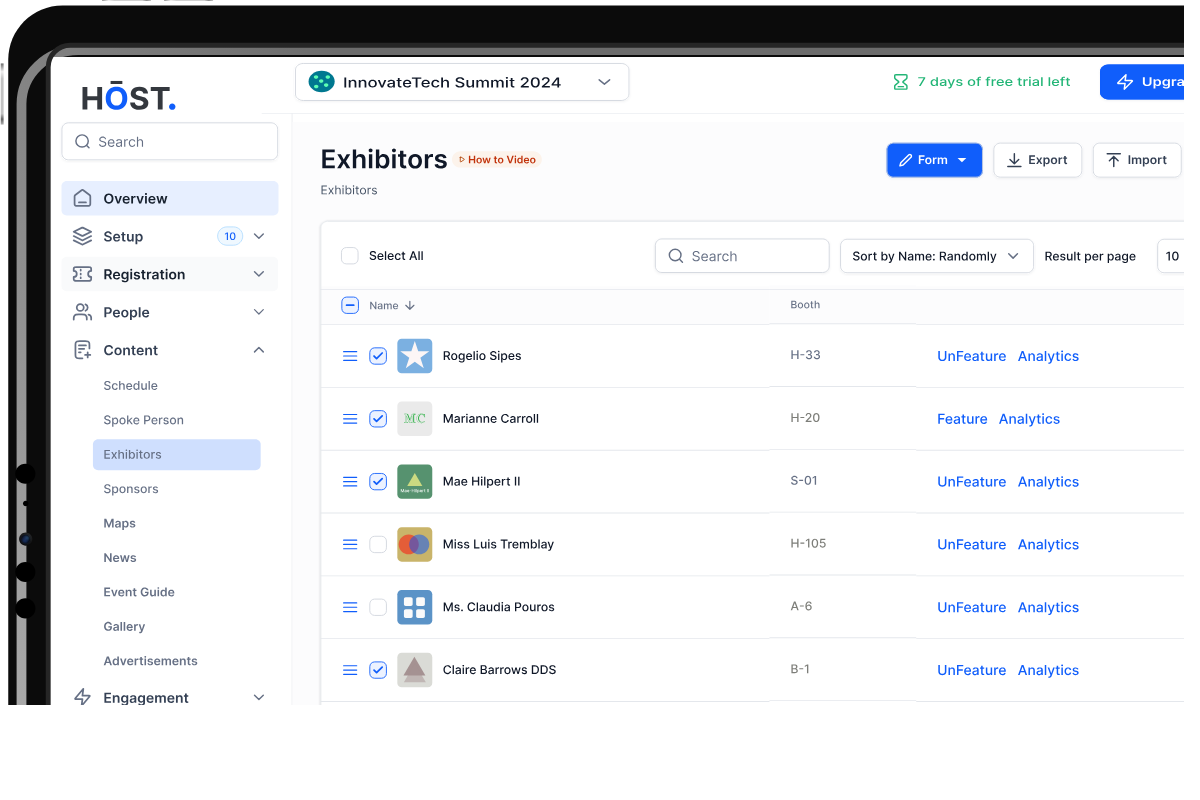Click UnFeature for Rogelio Sipes
The height and width of the screenshot is (800, 1200).
coord(971,356)
